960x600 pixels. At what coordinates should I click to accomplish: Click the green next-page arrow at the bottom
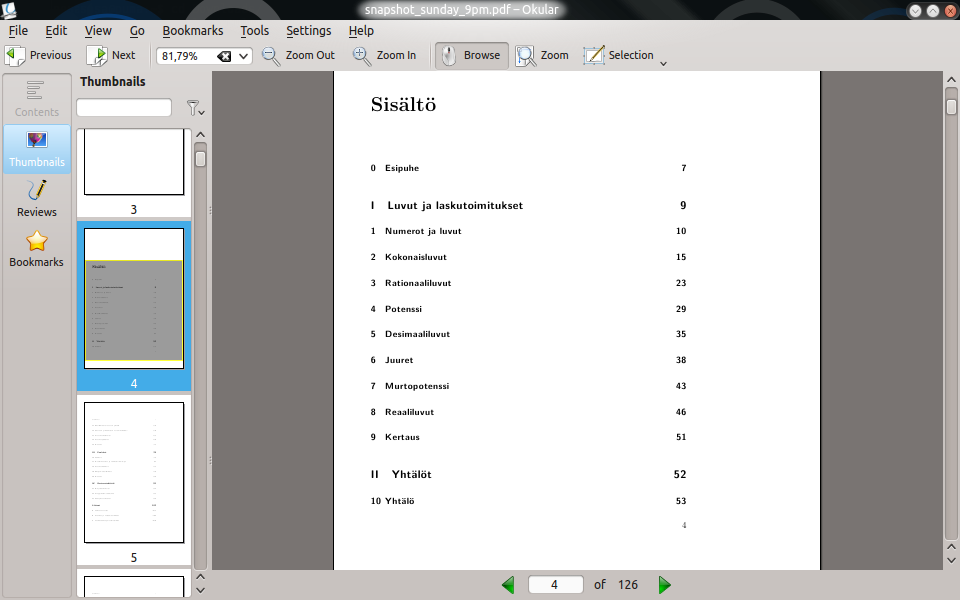tap(665, 585)
